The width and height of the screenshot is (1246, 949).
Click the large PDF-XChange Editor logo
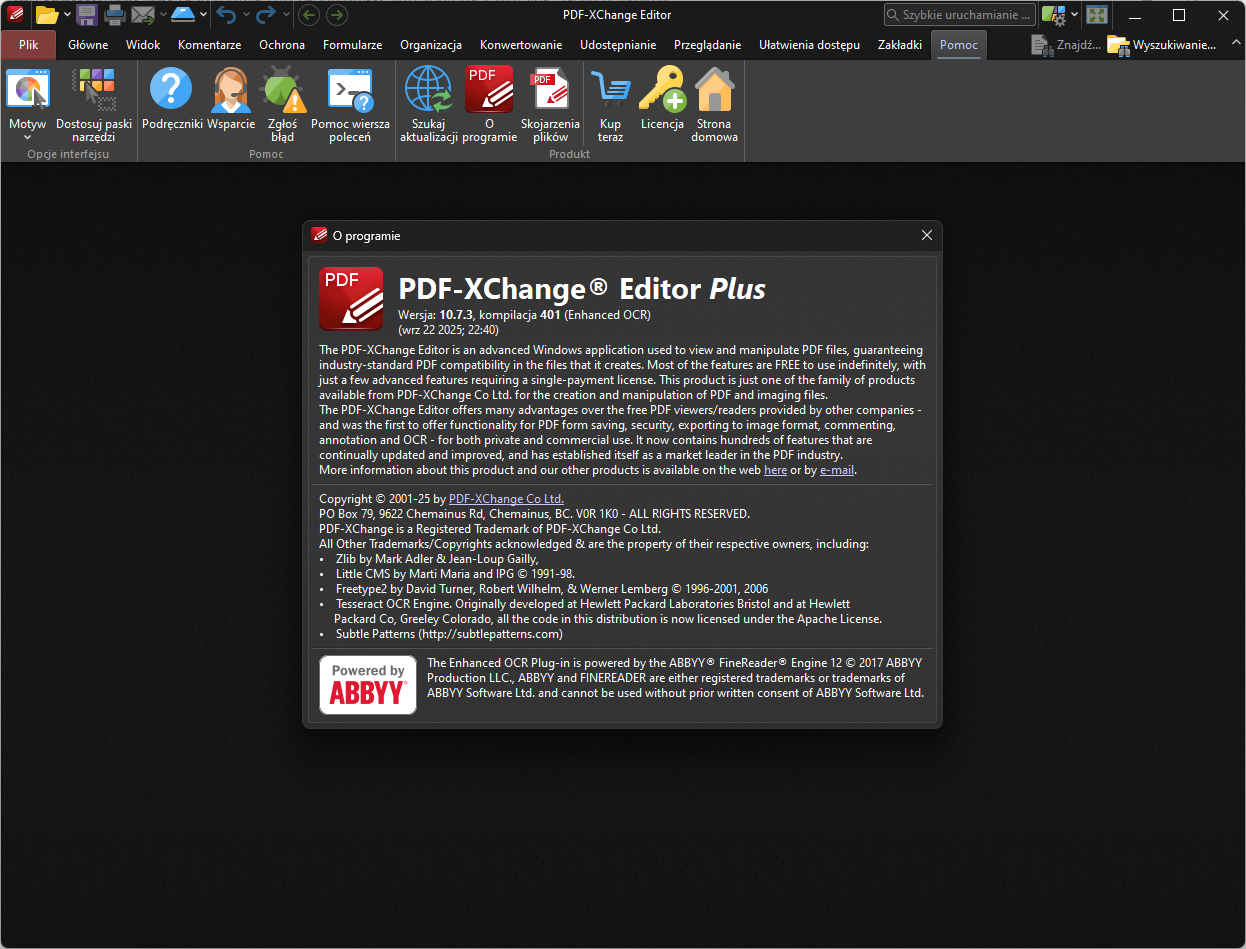coord(351,298)
